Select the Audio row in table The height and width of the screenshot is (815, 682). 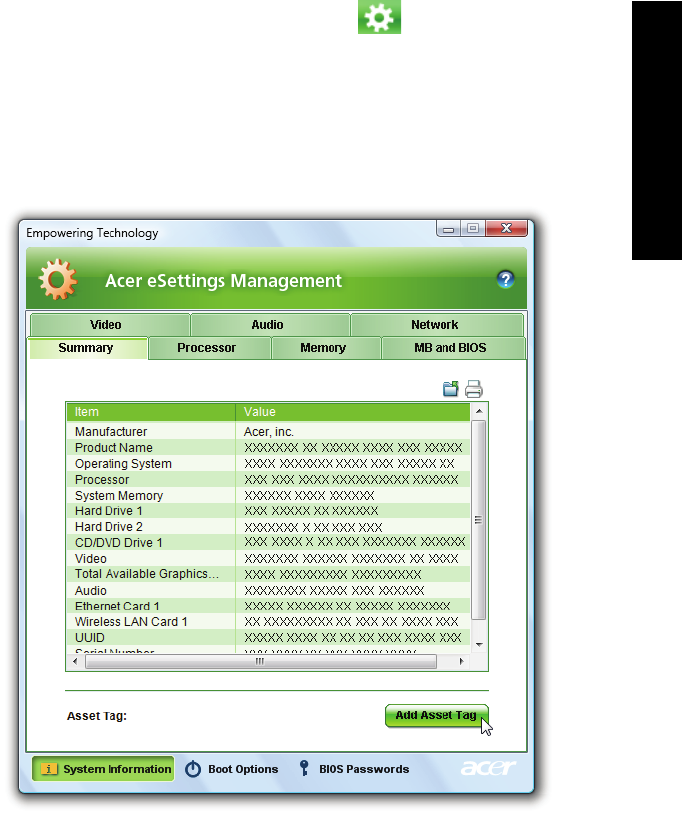coord(268,590)
